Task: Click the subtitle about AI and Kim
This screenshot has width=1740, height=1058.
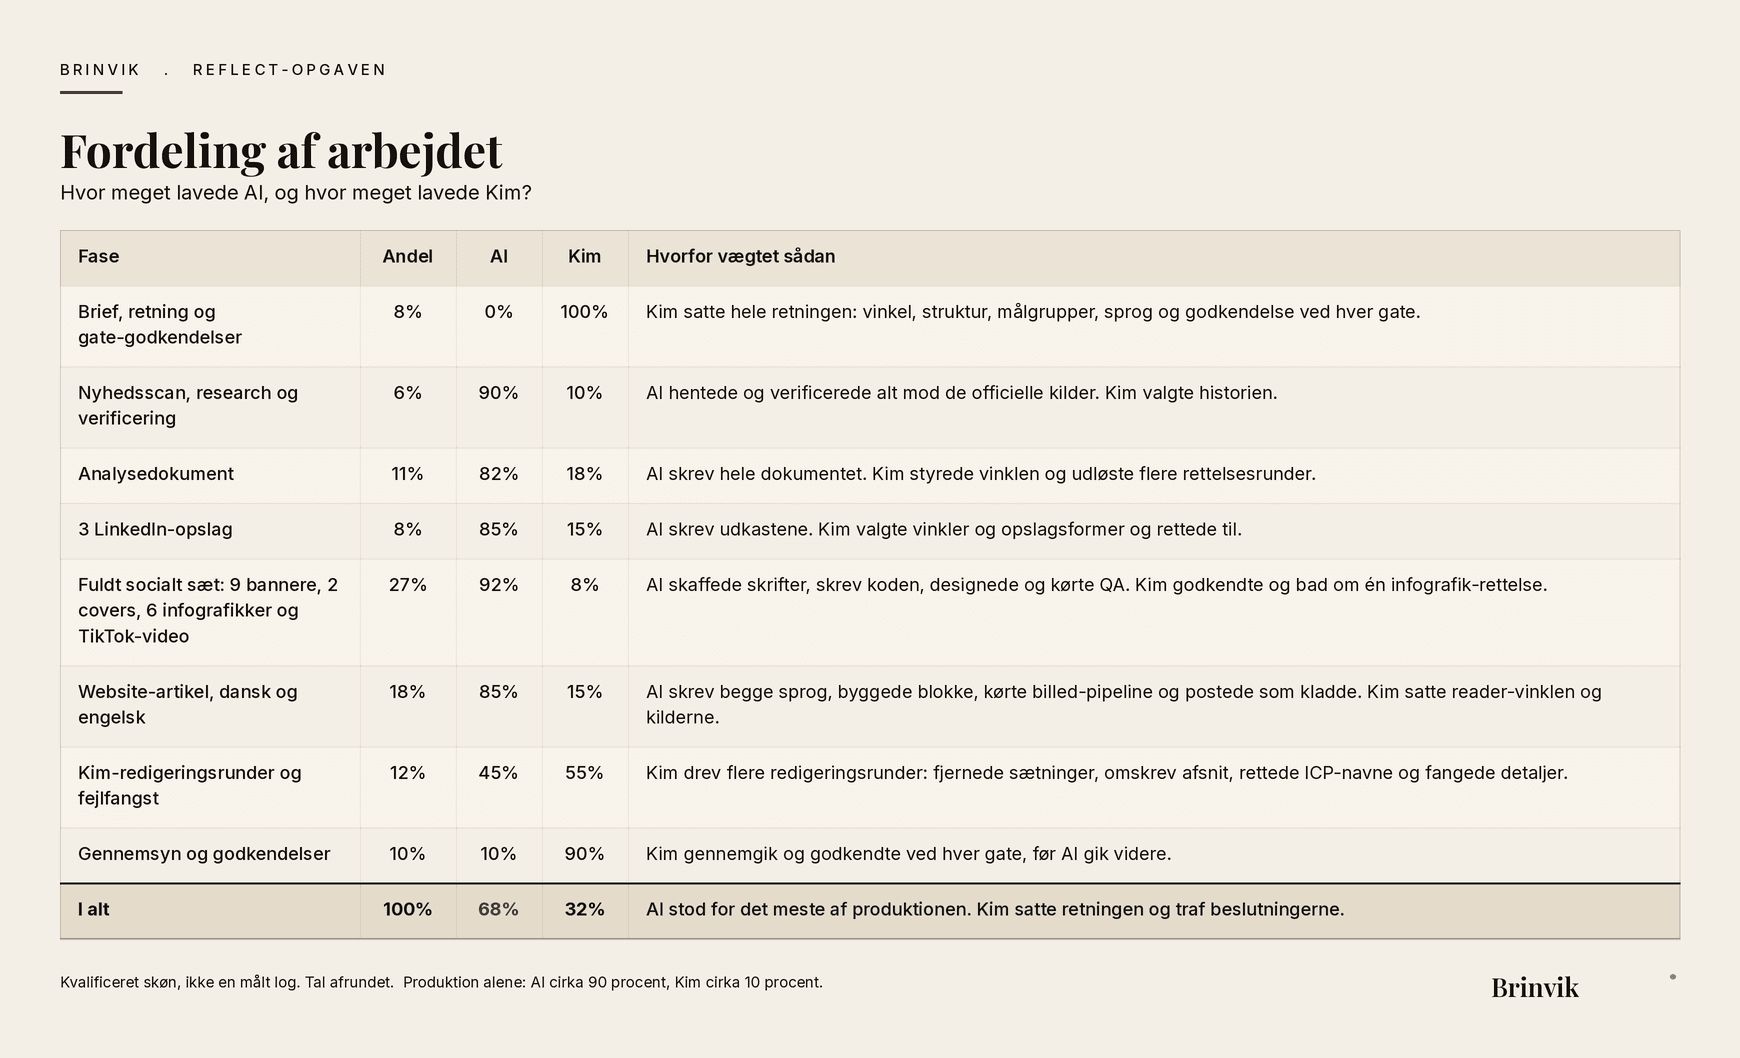Action: click(x=296, y=193)
